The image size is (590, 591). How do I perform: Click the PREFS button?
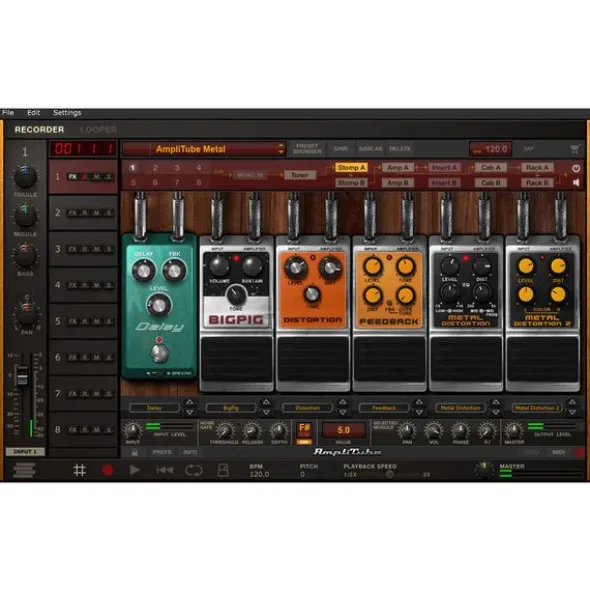pyautogui.click(x=162, y=452)
